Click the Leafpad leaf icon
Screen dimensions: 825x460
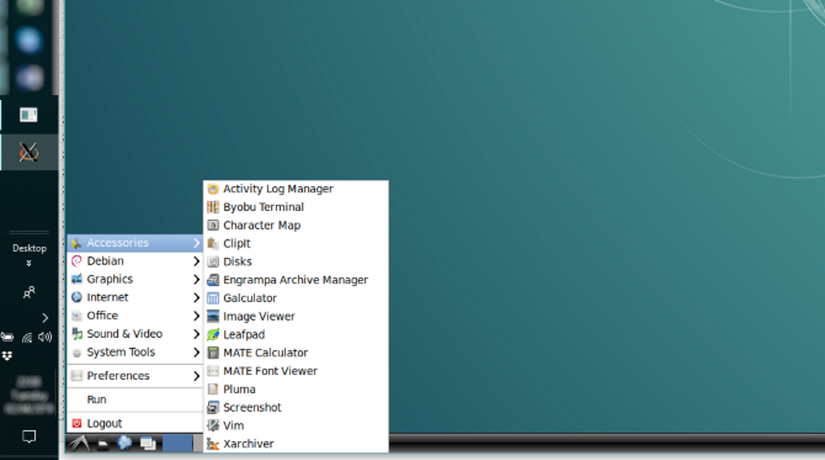tap(213, 335)
